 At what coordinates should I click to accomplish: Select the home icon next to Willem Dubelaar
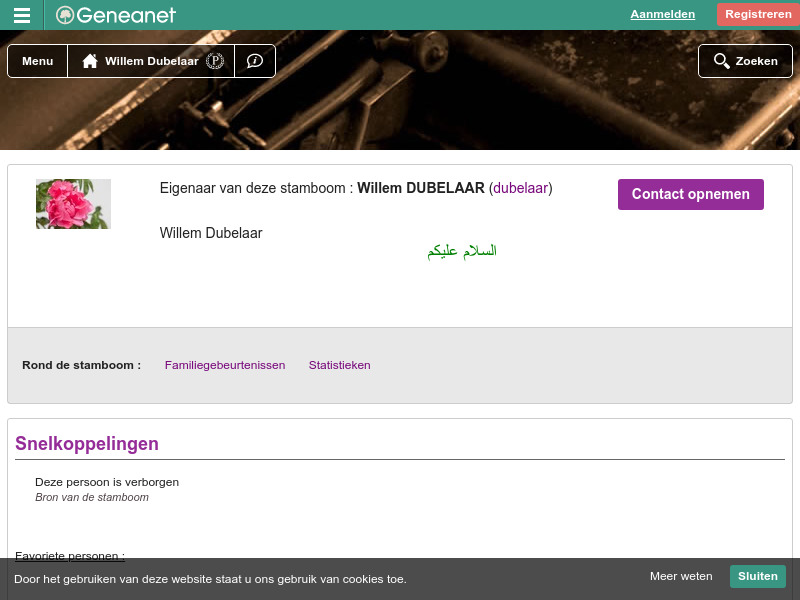90,61
